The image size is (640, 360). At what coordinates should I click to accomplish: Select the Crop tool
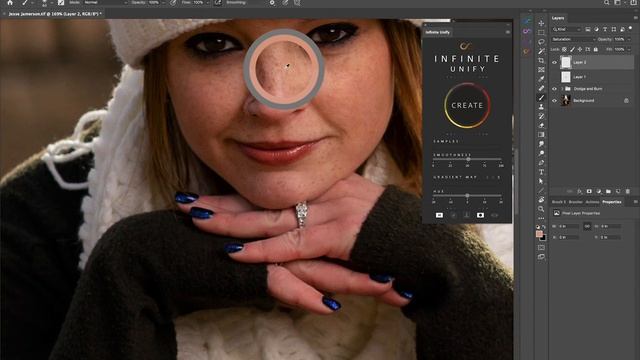pos(541,61)
